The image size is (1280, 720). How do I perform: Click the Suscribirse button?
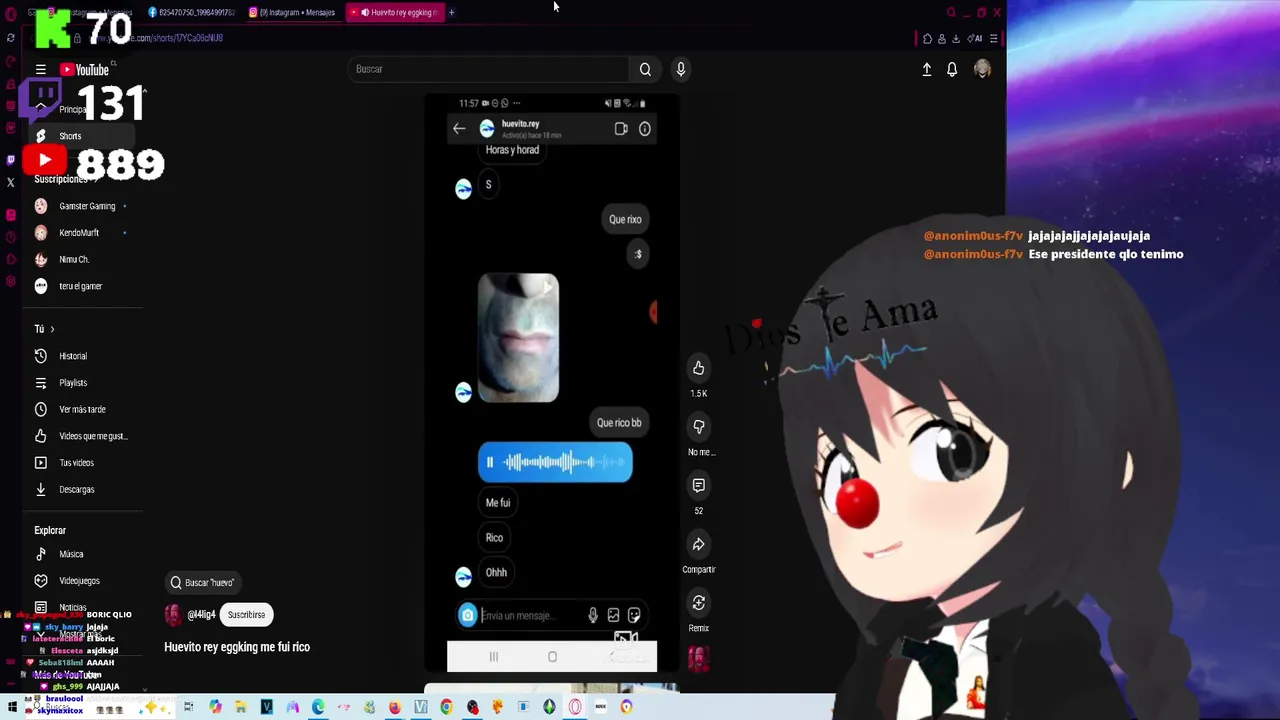(x=246, y=615)
